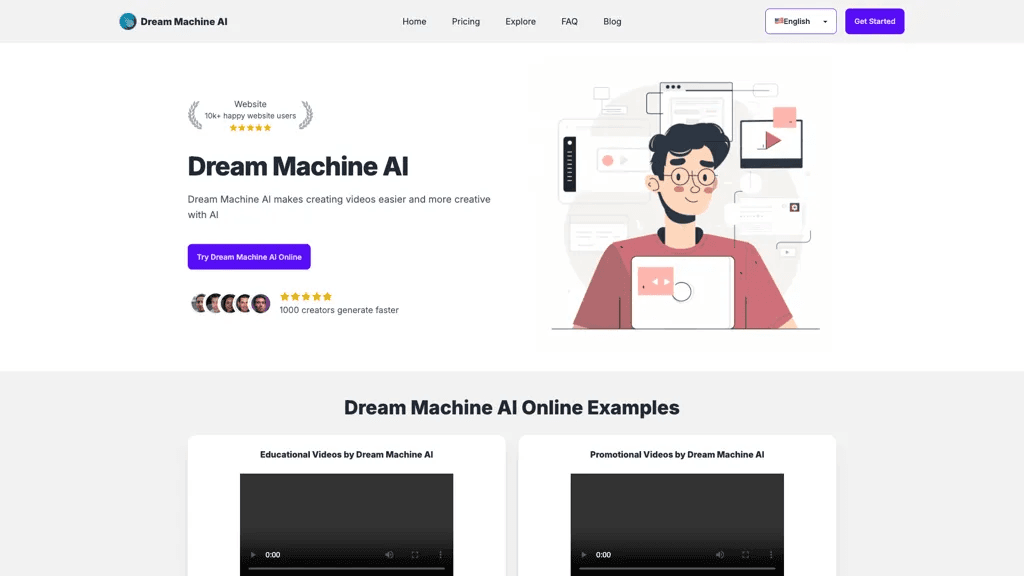Viewport: 1024px width, 576px height.
Task: Enter fullscreen on the Promotional video
Action: pyautogui.click(x=745, y=554)
